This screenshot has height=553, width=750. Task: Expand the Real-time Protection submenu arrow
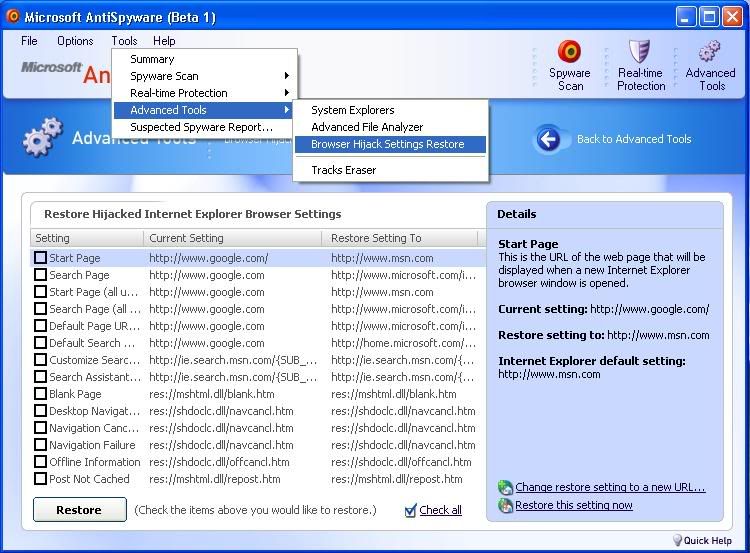coord(287,92)
